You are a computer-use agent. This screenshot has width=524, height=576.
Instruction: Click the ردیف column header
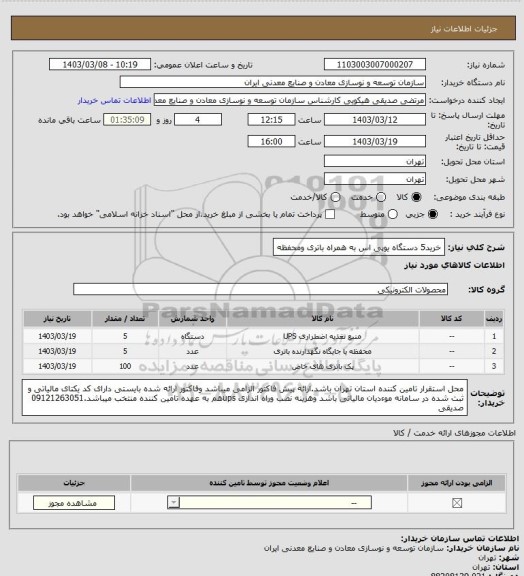pos(494,319)
